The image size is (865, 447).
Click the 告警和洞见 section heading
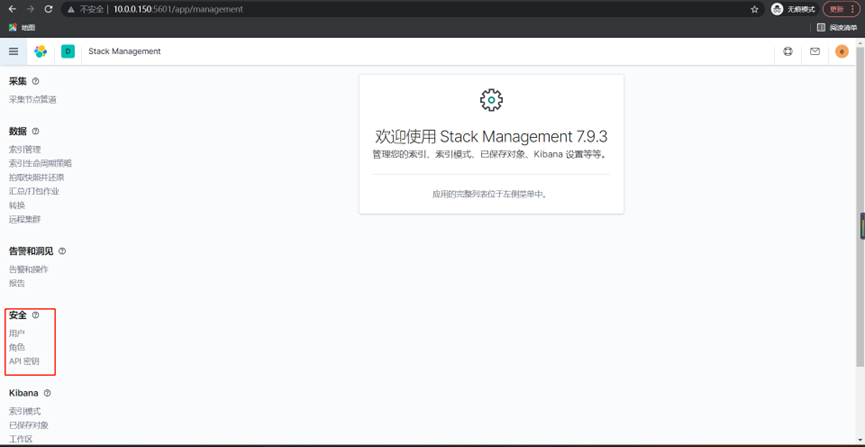tap(31, 251)
